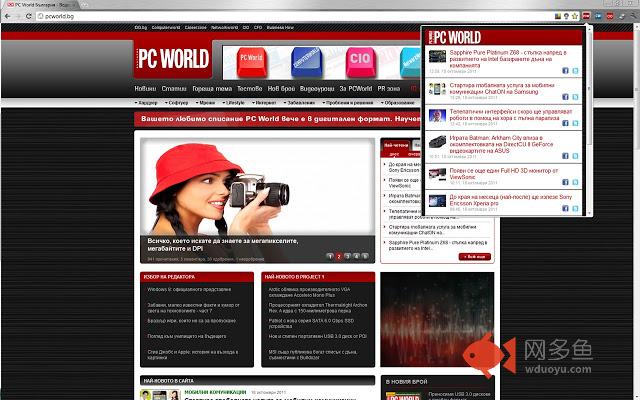Screen dimensions: 640x400
Task: Follow the Computerworld link in the top bar
Action: click(x=166, y=27)
